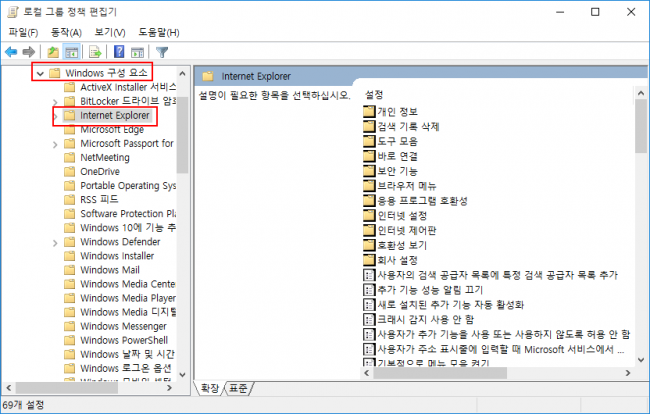This screenshot has width=650, height=414.
Task: Open the 도구 모음 folder
Action: coord(390,141)
